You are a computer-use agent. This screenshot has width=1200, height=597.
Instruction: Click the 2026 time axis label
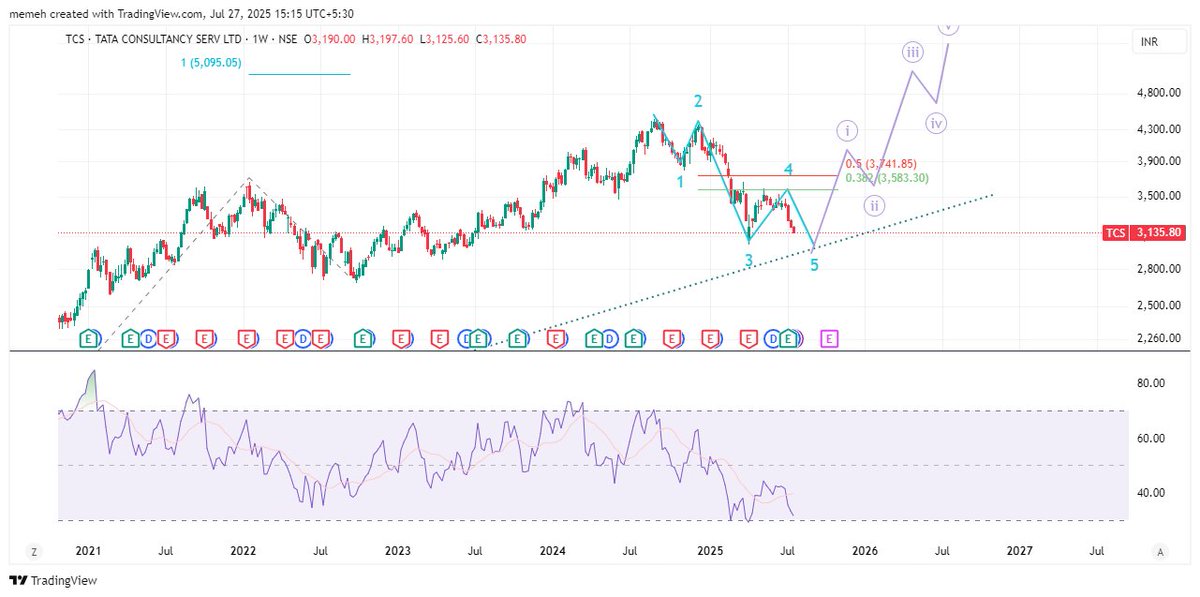click(865, 550)
